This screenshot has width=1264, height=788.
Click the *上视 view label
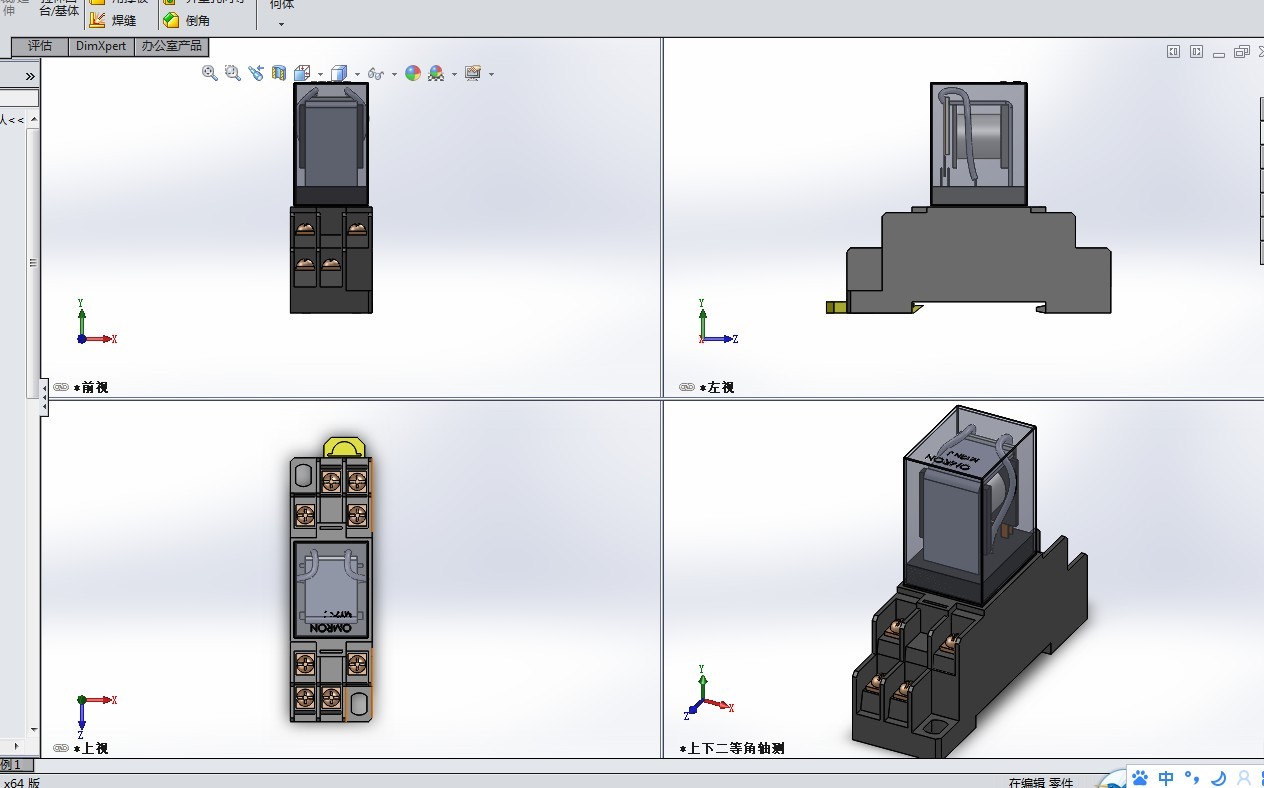(x=91, y=748)
